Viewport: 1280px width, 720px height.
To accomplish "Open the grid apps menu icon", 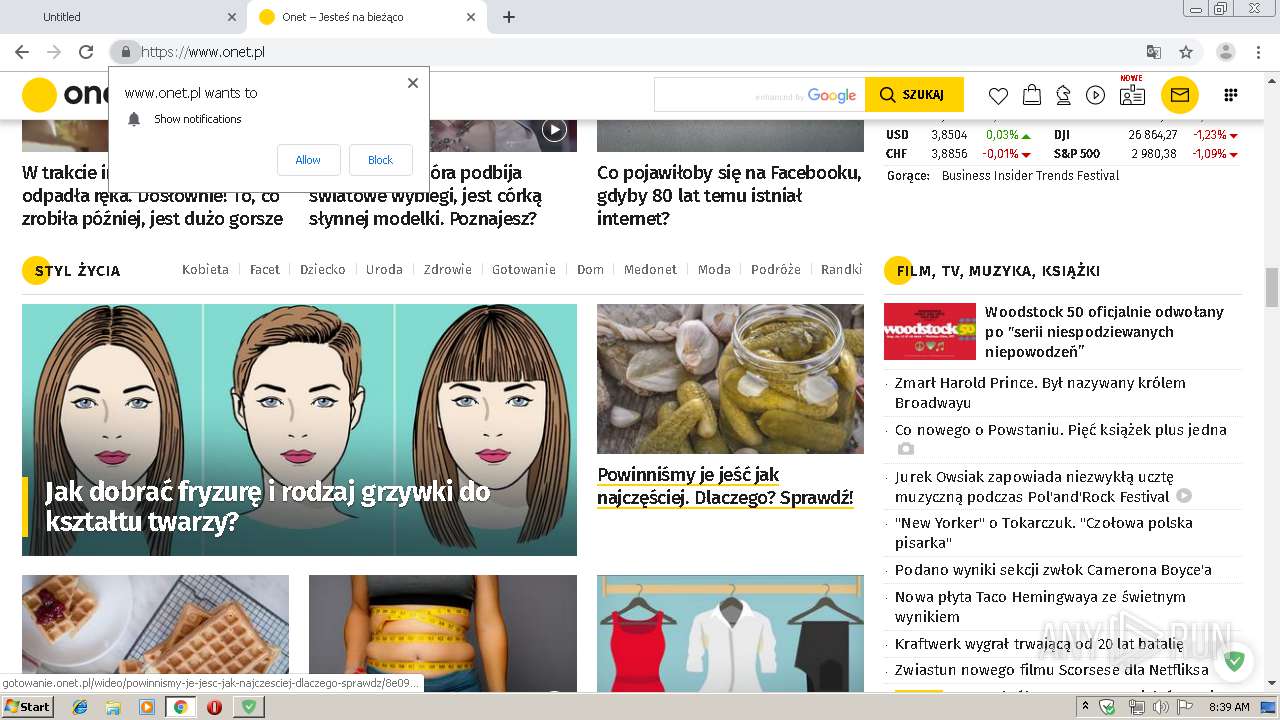I will pyautogui.click(x=1231, y=95).
